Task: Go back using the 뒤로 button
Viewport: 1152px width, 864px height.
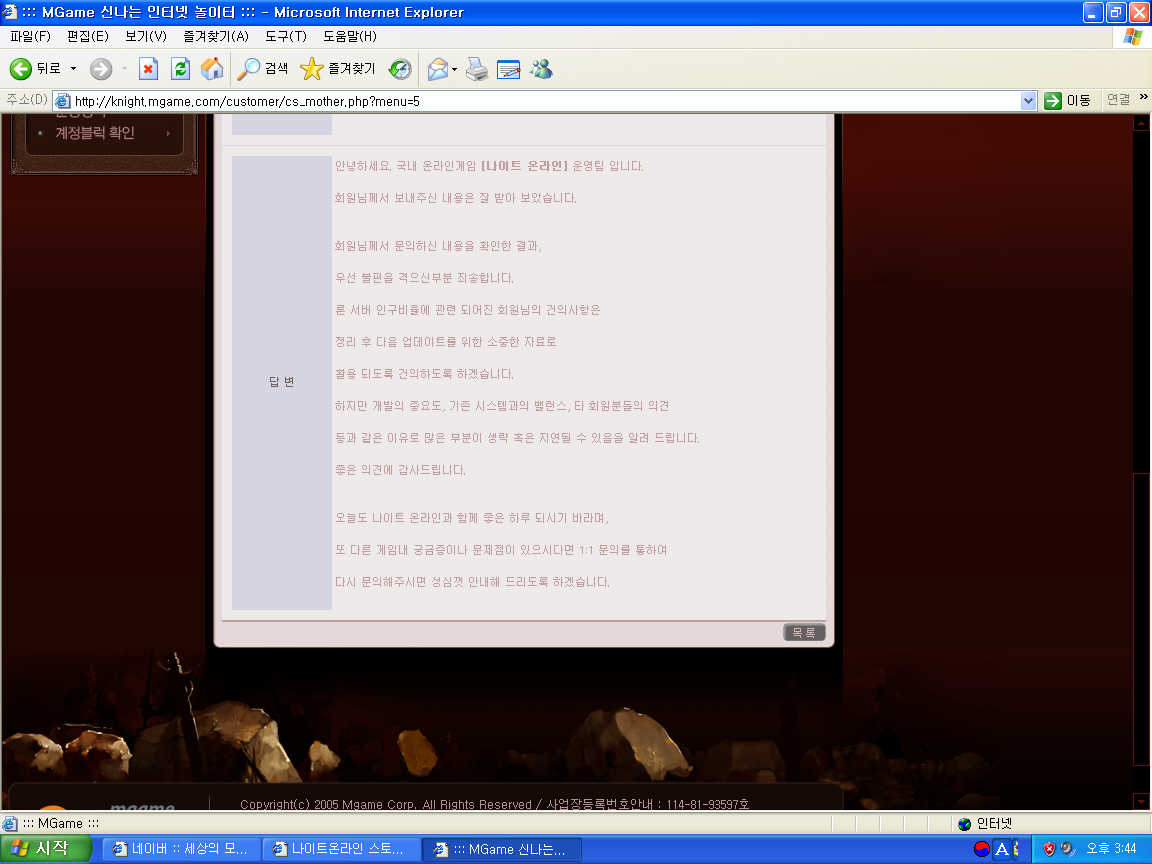Action: (35, 69)
